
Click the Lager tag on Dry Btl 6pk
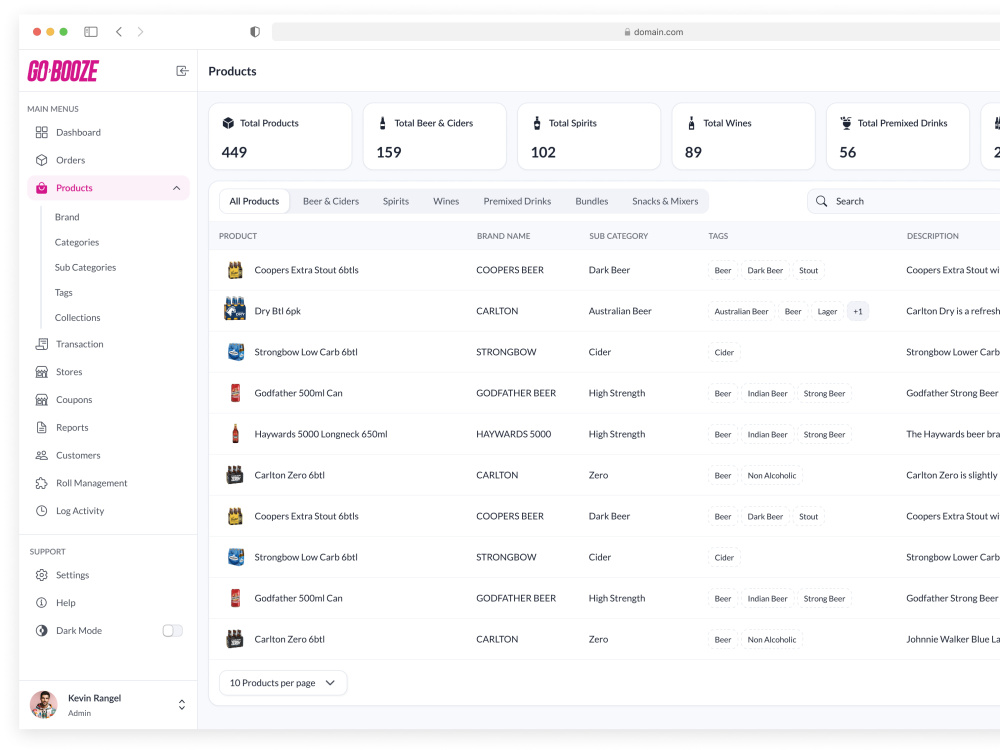point(827,312)
